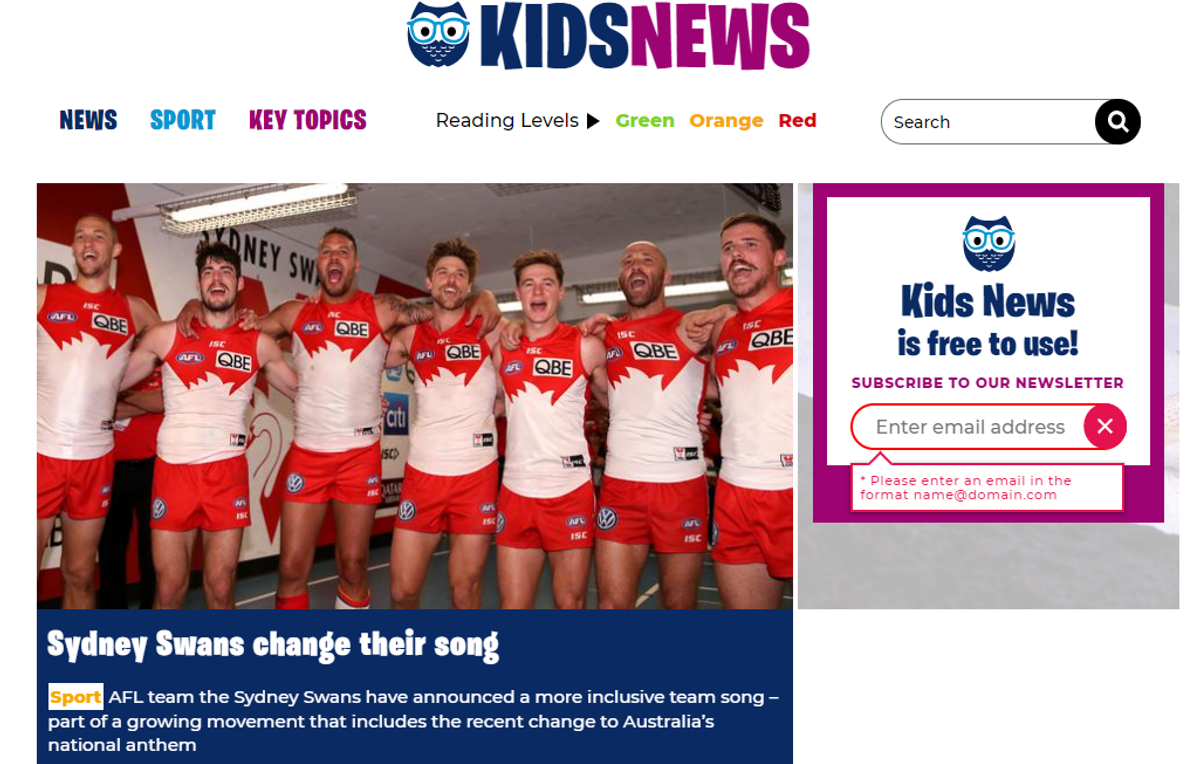Focus the Search text field
Image resolution: width=1200 pixels, height=764 pixels.
pos(988,122)
